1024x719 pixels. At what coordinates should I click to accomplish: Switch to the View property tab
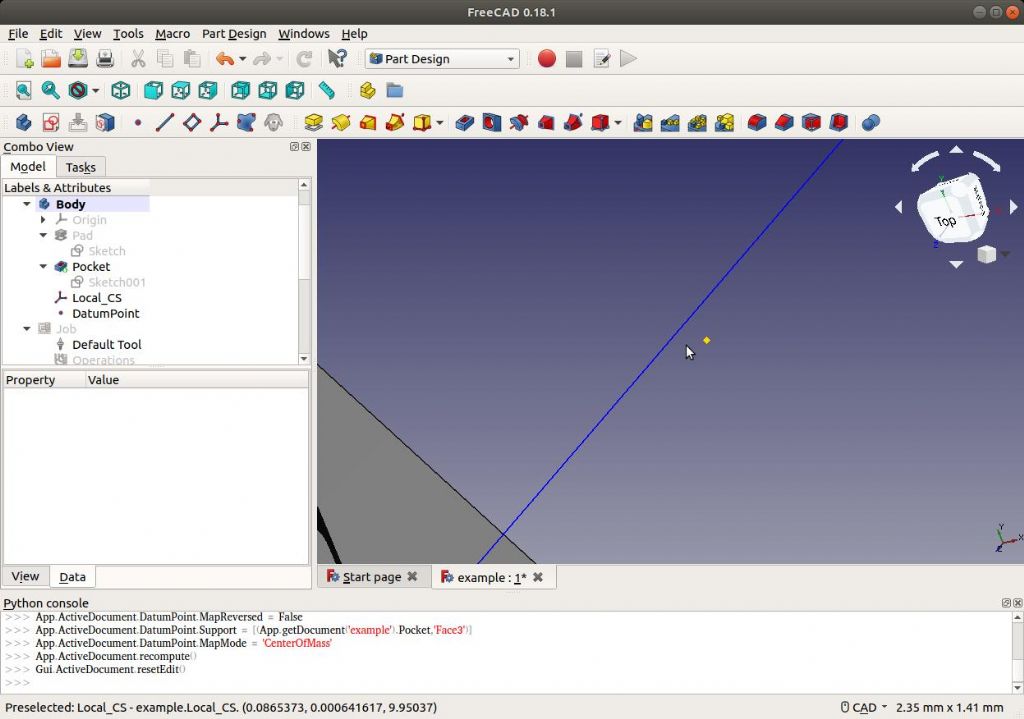tap(25, 576)
